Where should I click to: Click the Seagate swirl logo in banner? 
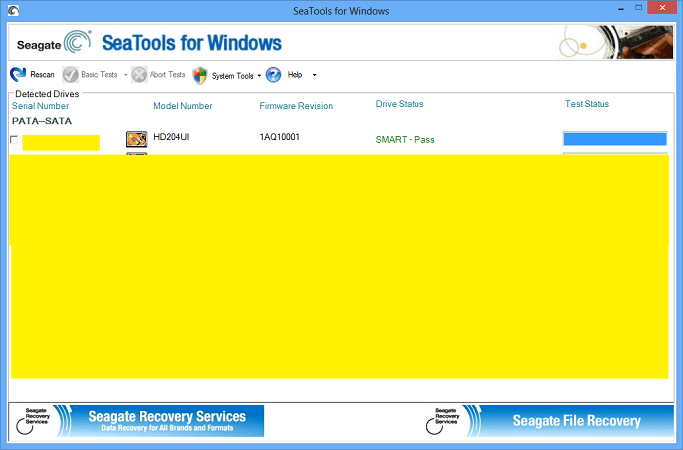click(x=77, y=42)
